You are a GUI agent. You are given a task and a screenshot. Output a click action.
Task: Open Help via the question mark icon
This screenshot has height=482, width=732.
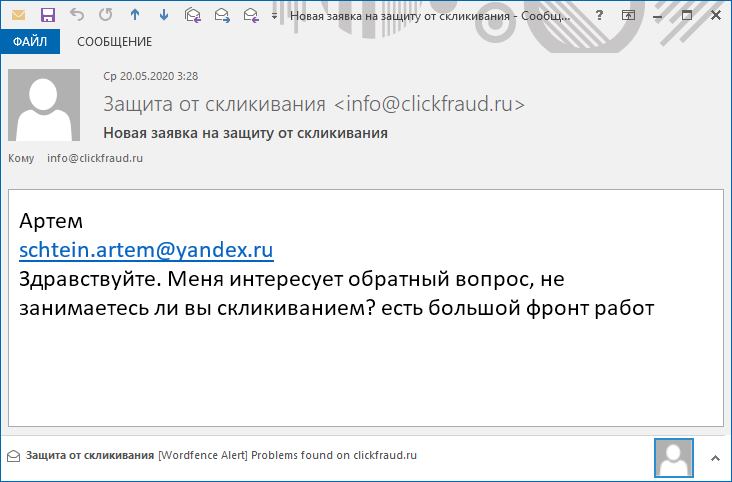[599, 15]
